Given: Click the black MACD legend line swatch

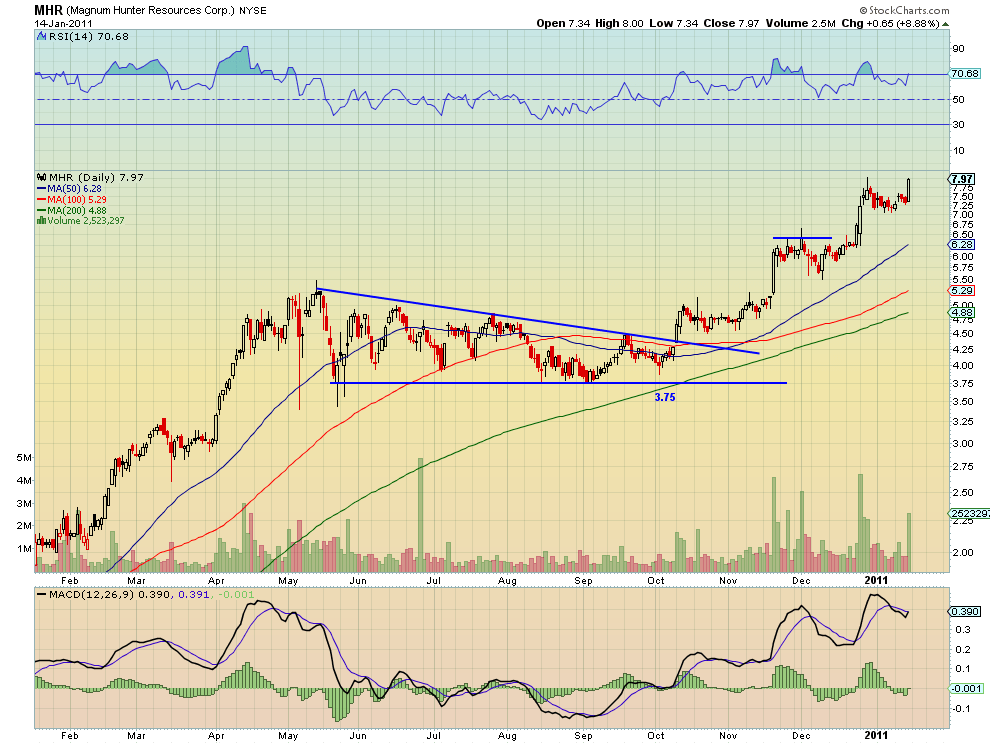Looking at the screenshot, I should pyautogui.click(x=42, y=594).
